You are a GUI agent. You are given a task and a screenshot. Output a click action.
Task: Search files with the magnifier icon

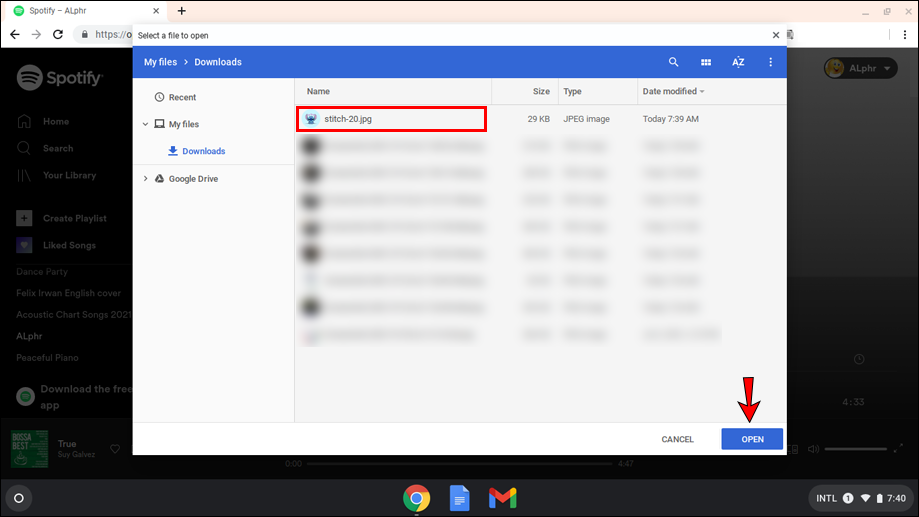tap(673, 62)
